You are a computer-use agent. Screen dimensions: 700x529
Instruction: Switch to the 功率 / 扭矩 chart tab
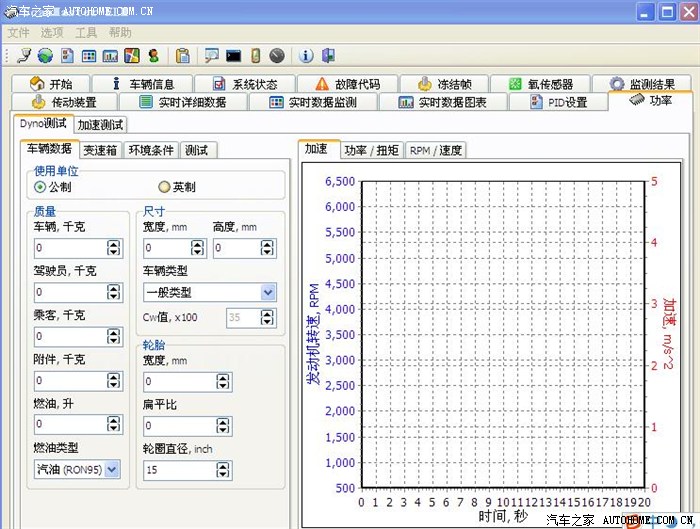[371, 150]
